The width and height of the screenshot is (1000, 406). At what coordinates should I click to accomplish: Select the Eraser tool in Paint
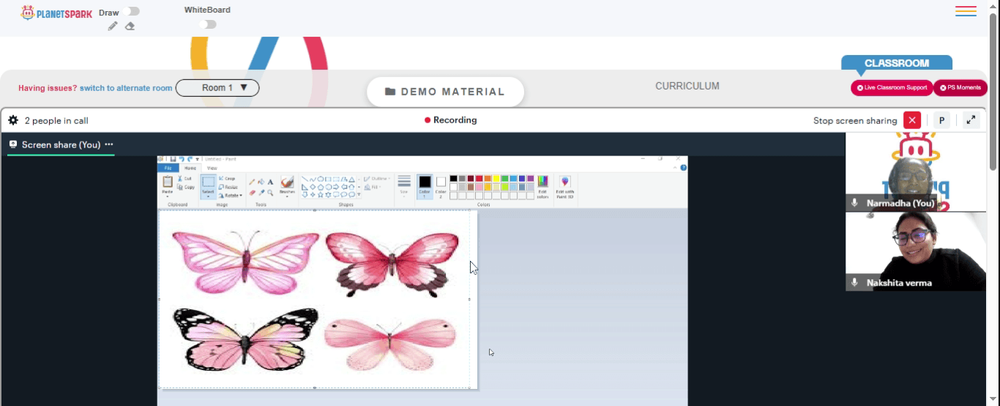click(x=252, y=192)
